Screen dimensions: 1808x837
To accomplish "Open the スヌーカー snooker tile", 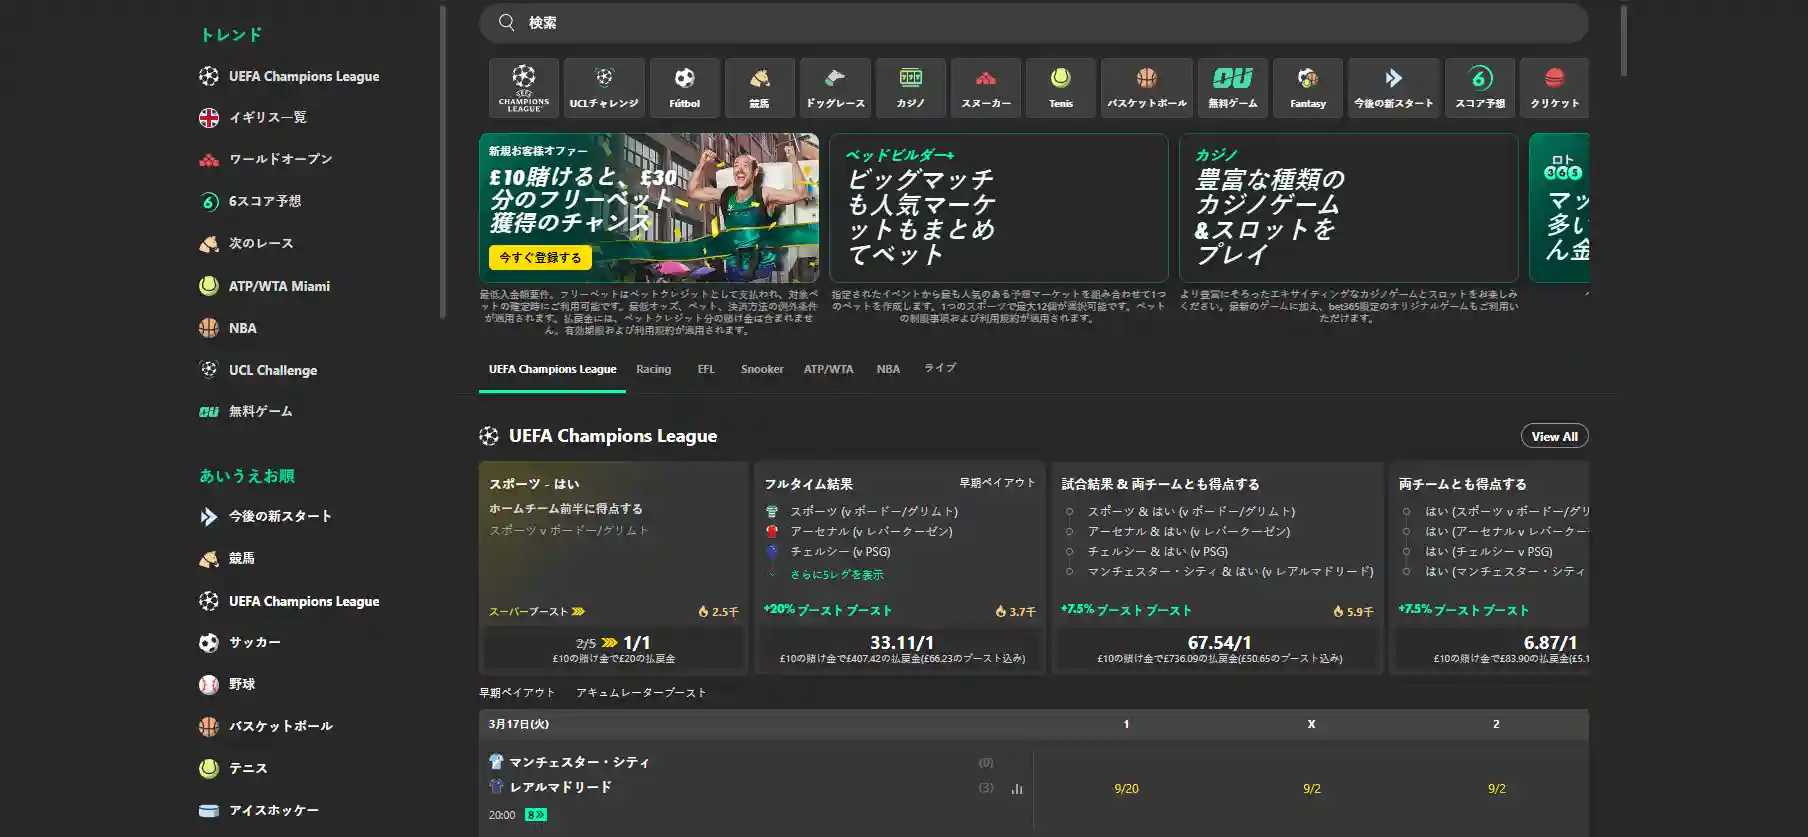I will coord(986,88).
